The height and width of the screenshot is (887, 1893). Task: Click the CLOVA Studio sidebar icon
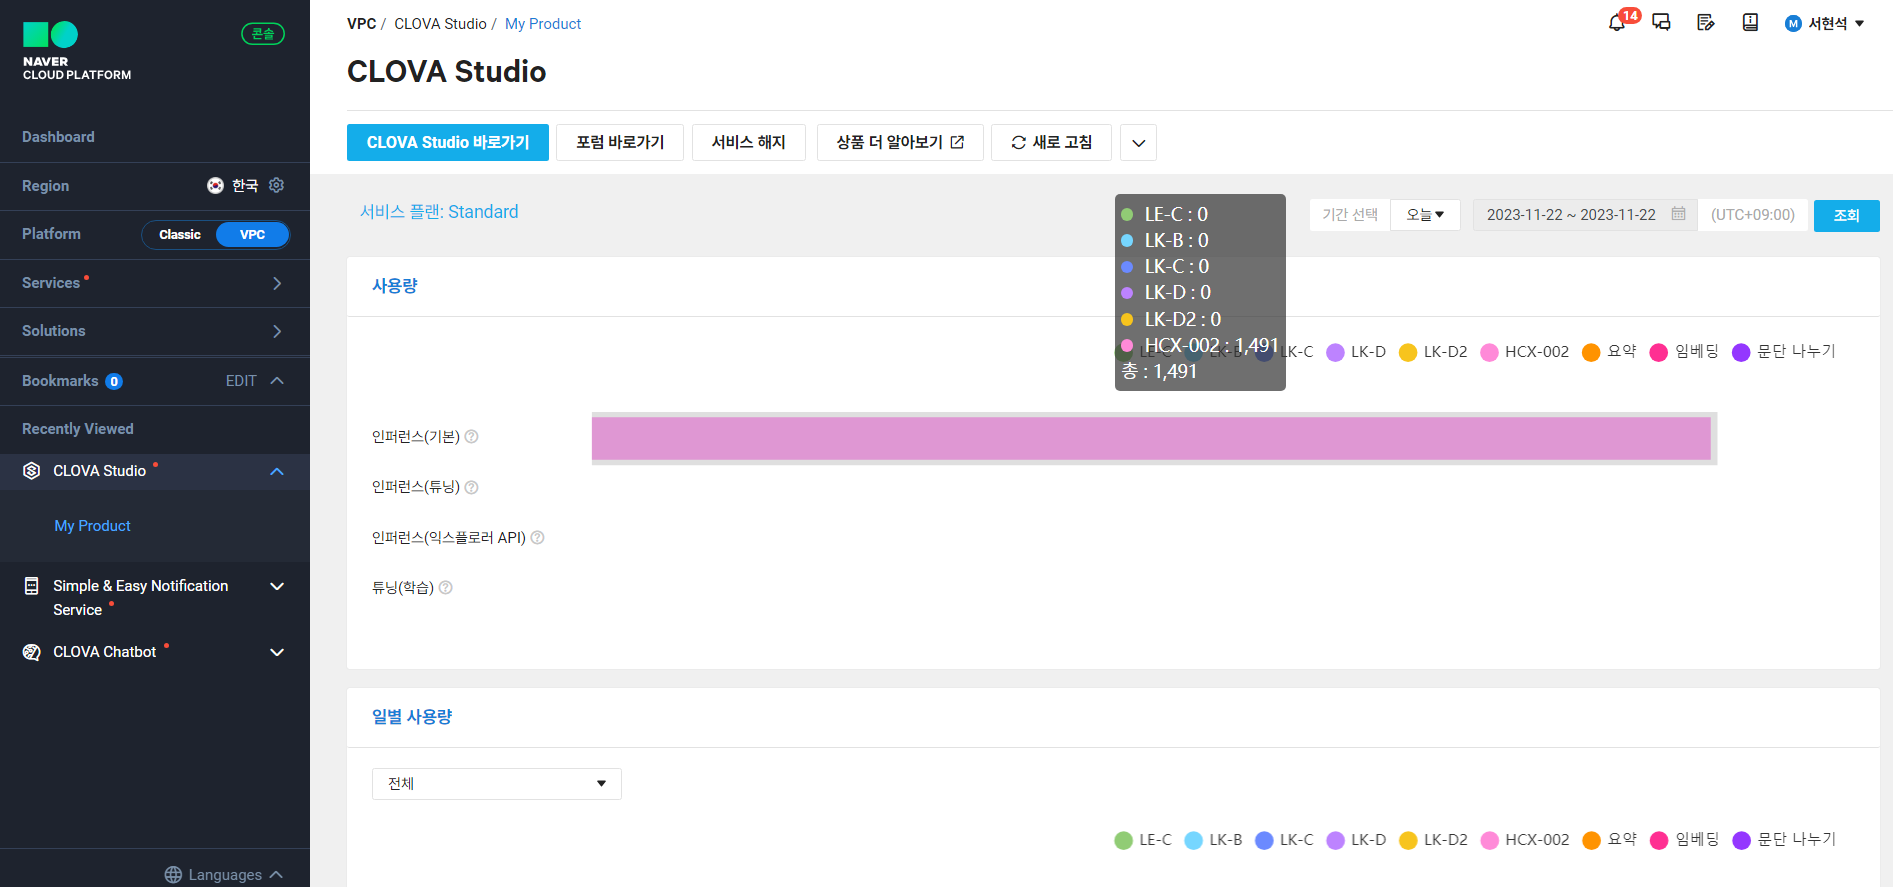click(x=32, y=471)
